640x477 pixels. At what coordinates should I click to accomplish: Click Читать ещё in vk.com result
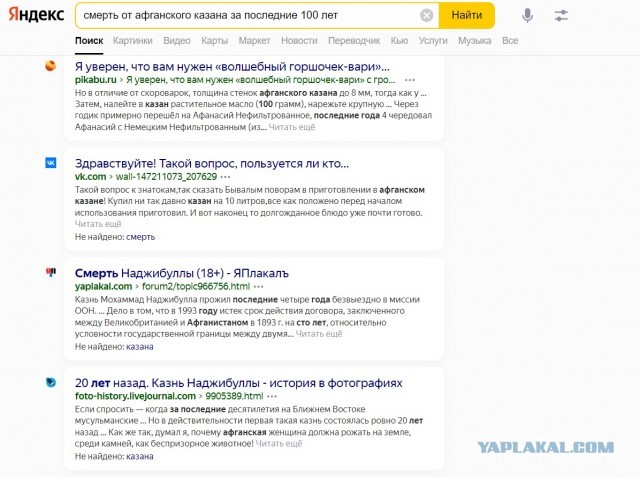pos(98,224)
